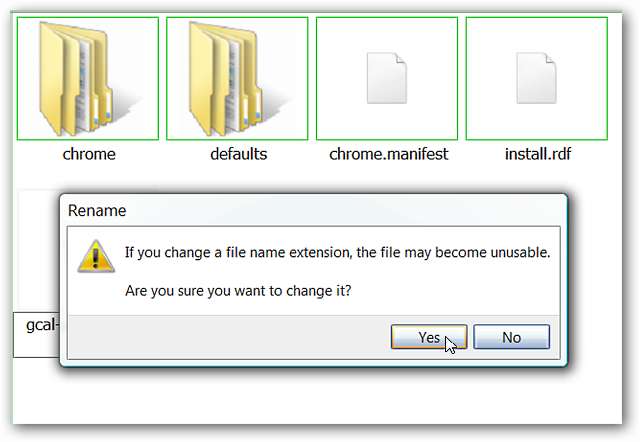This screenshot has width=640, height=442.
Task: Click the 'defaults' folder name label
Action: (238, 154)
